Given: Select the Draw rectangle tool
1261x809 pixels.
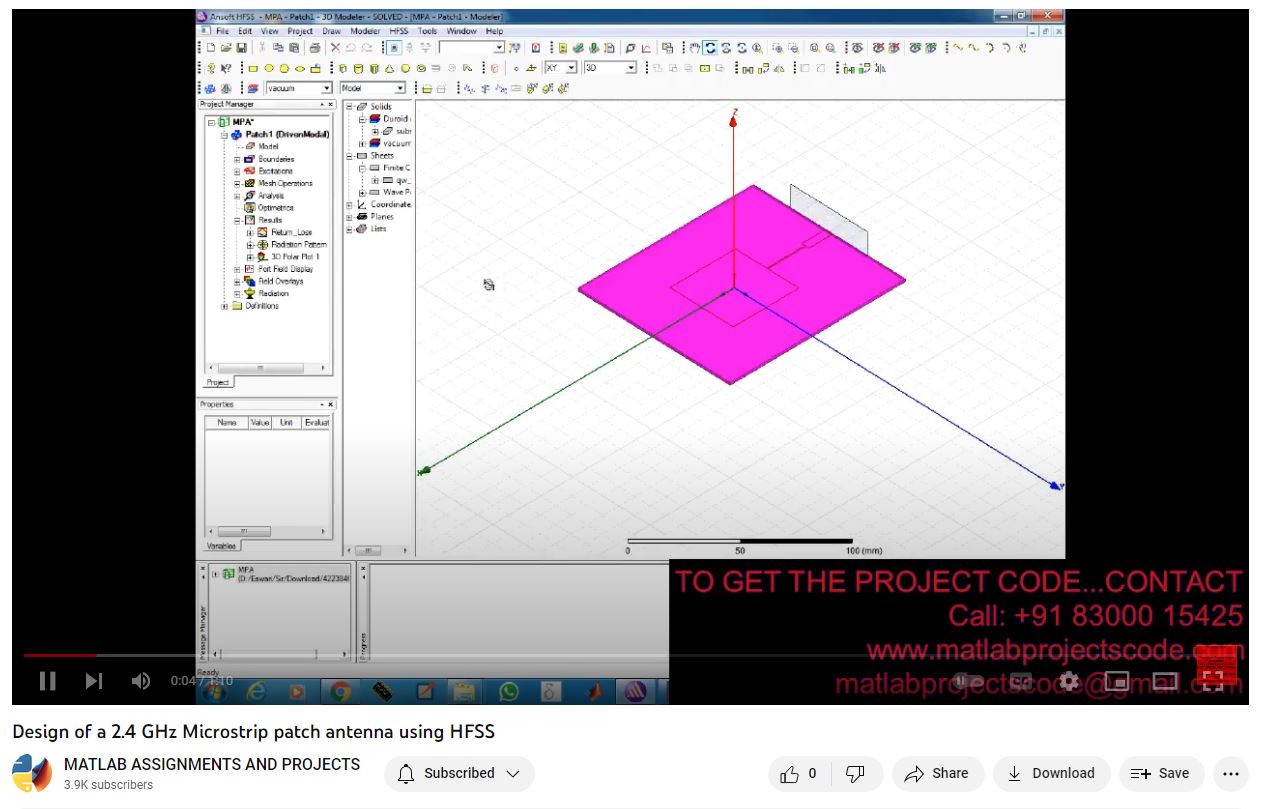Looking at the screenshot, I should pyautogui.click(x=253, y=69).
